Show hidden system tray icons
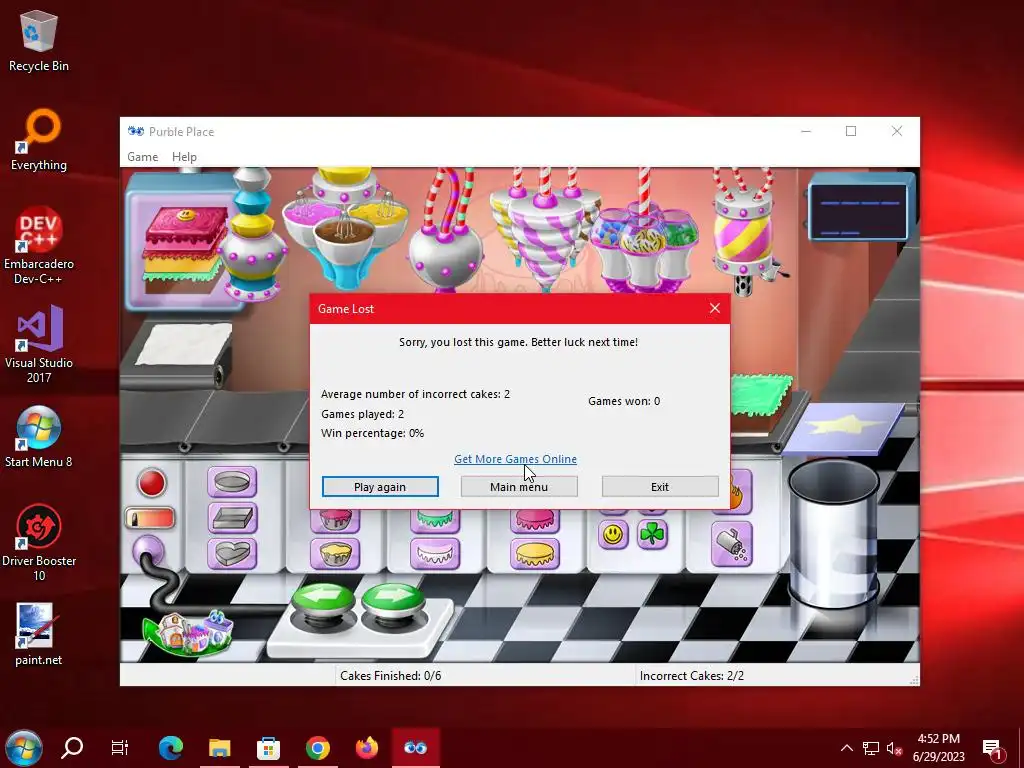 (x=846, y=748)
